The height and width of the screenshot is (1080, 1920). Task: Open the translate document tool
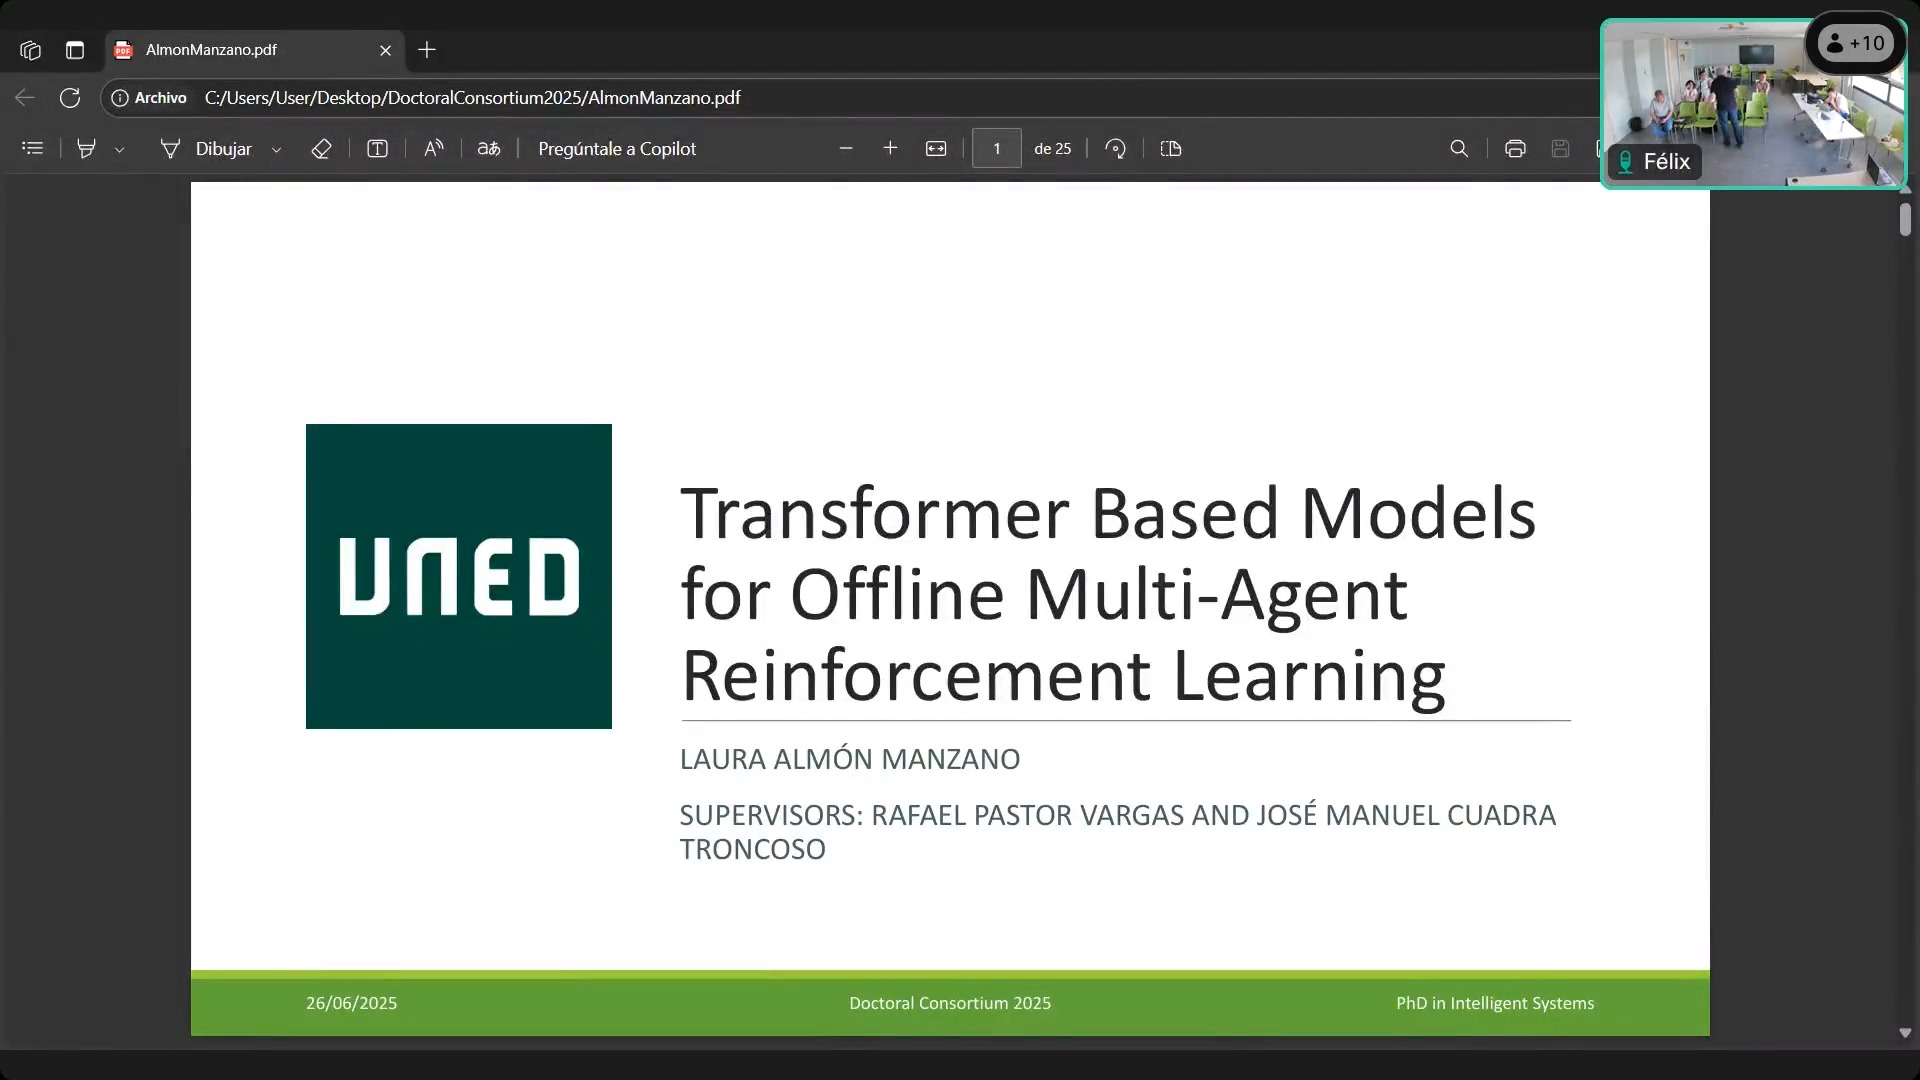point(489,149)
